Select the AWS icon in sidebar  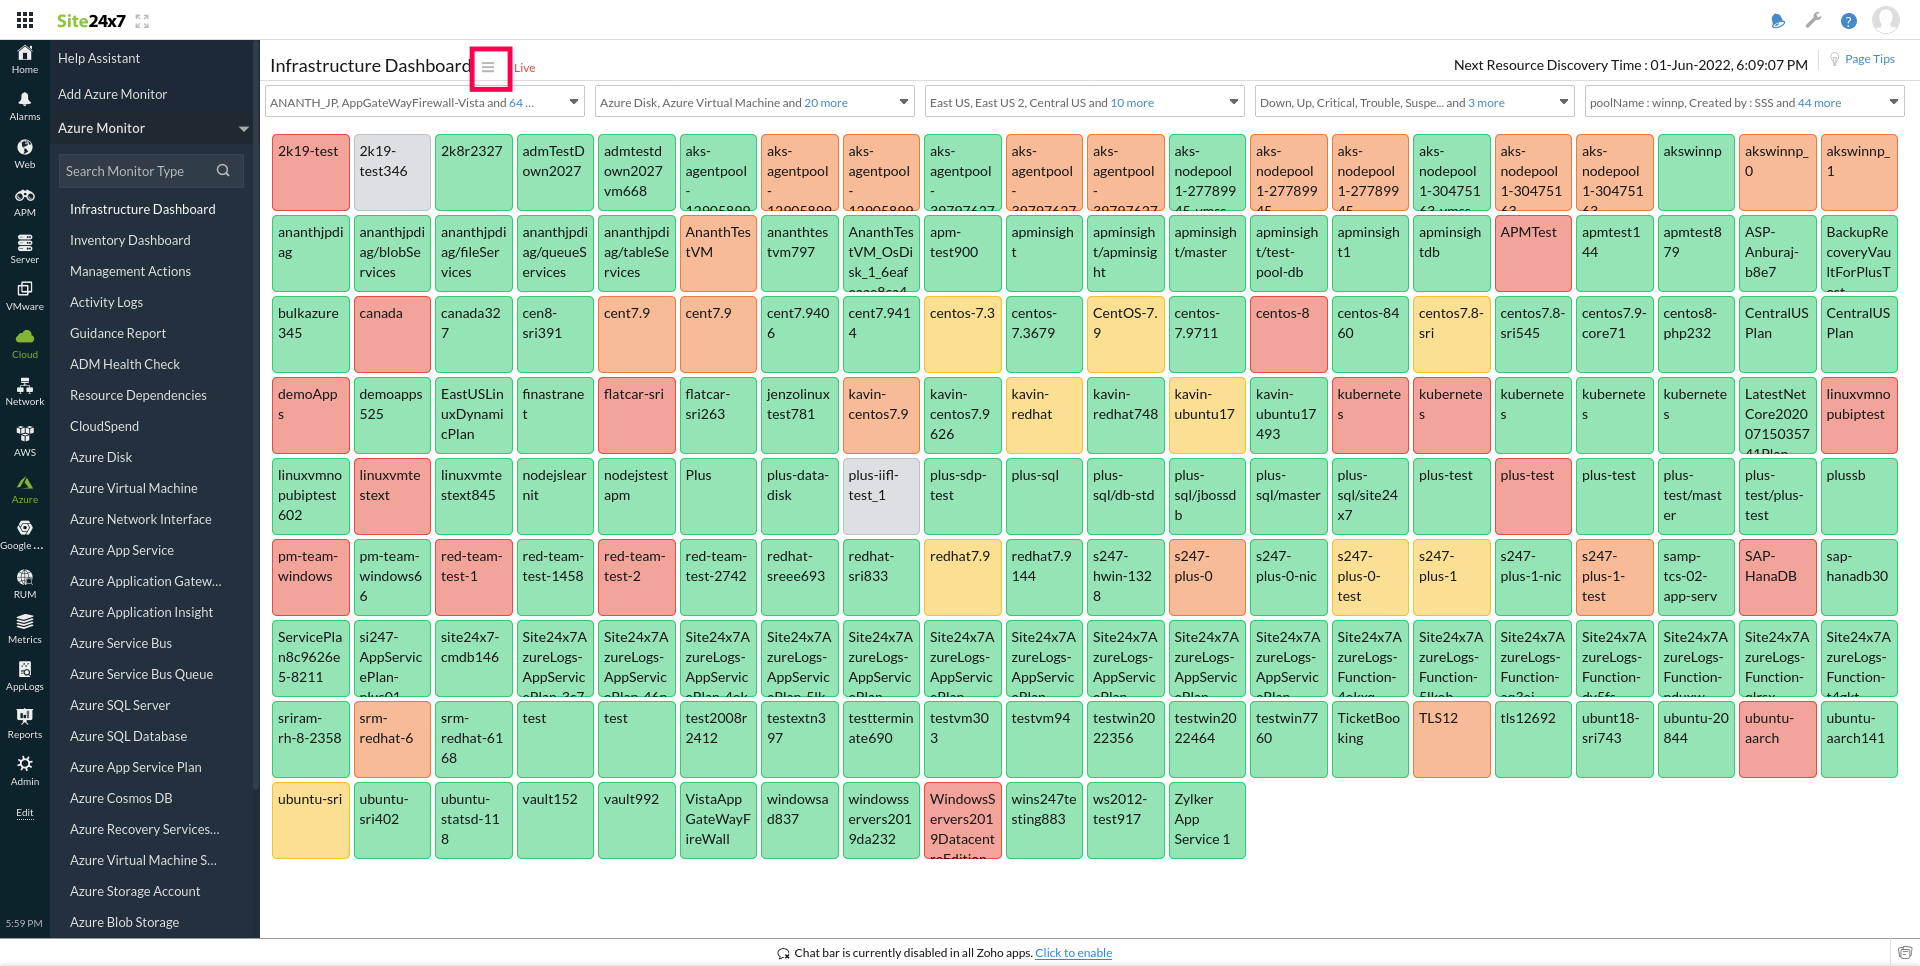pos(25,440)
